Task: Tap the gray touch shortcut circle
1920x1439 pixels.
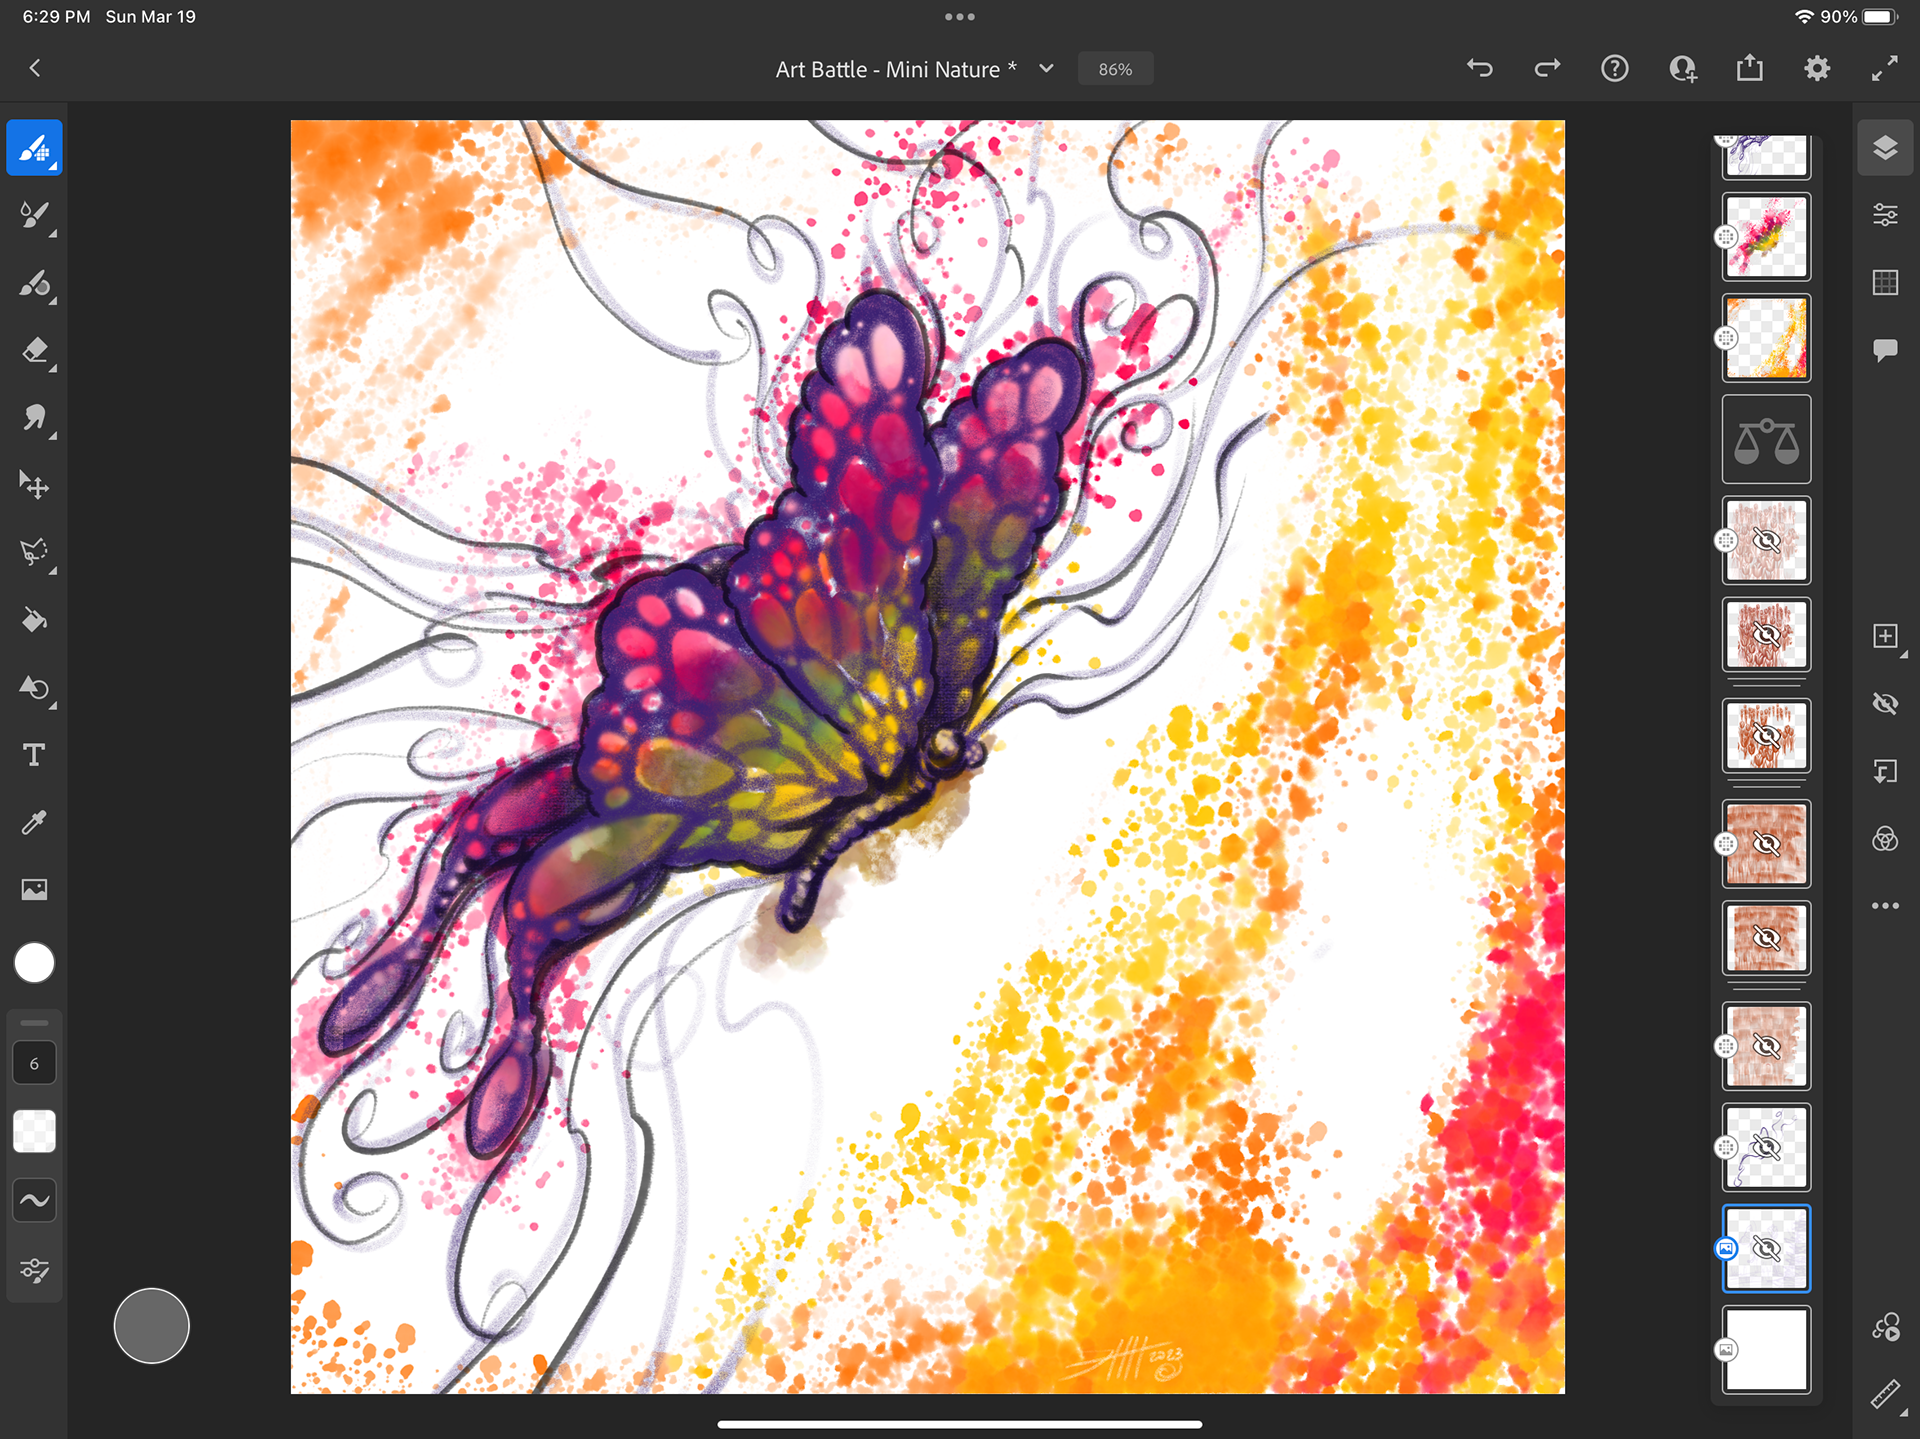Action: tap(151, 1326)
